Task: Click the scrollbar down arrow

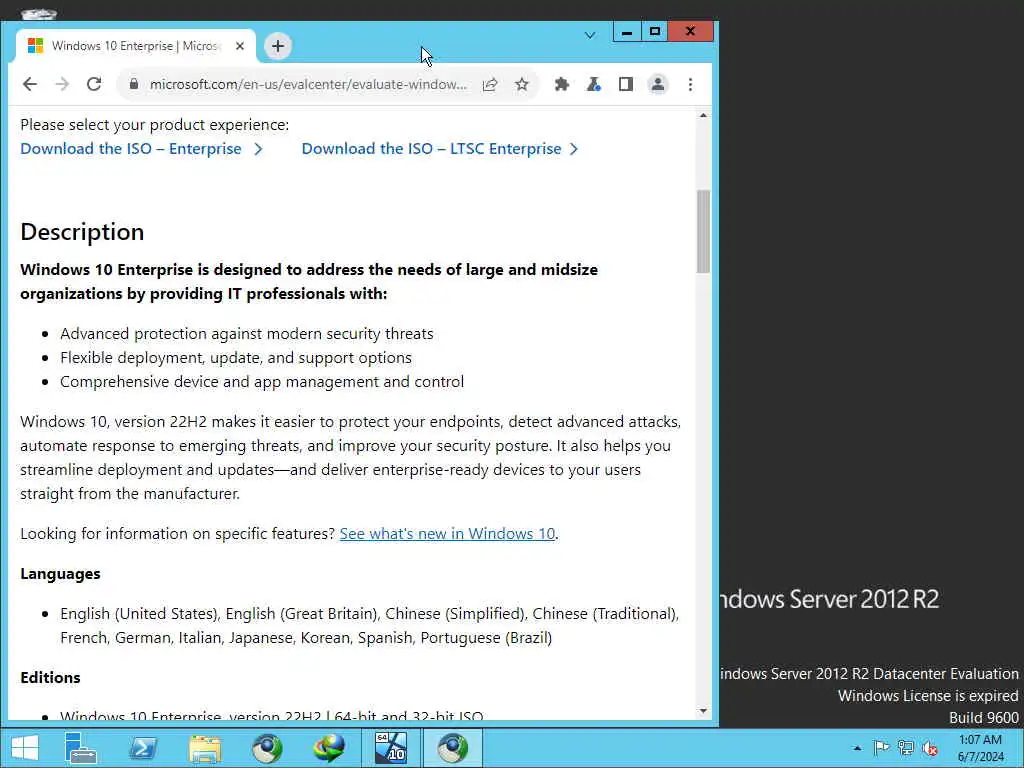Action: (x=703, y=711)
